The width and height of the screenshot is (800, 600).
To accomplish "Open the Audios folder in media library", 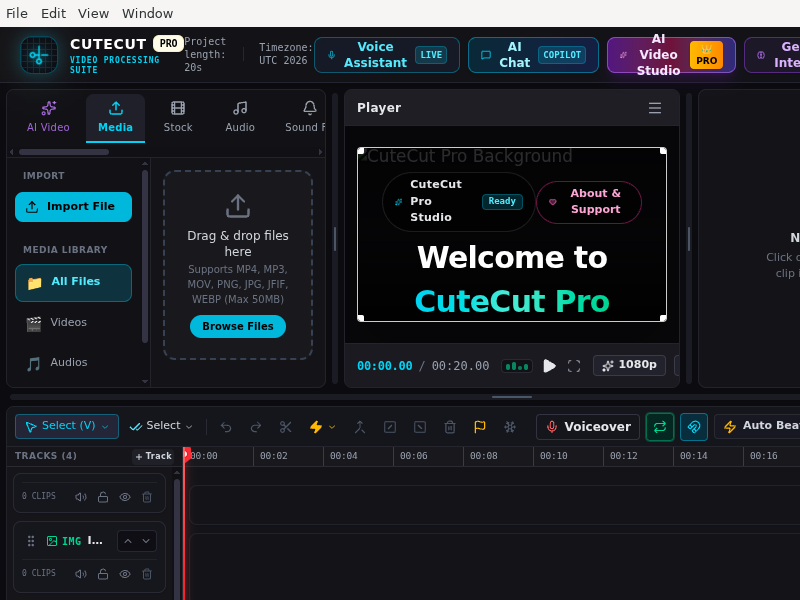I will 73,363.
